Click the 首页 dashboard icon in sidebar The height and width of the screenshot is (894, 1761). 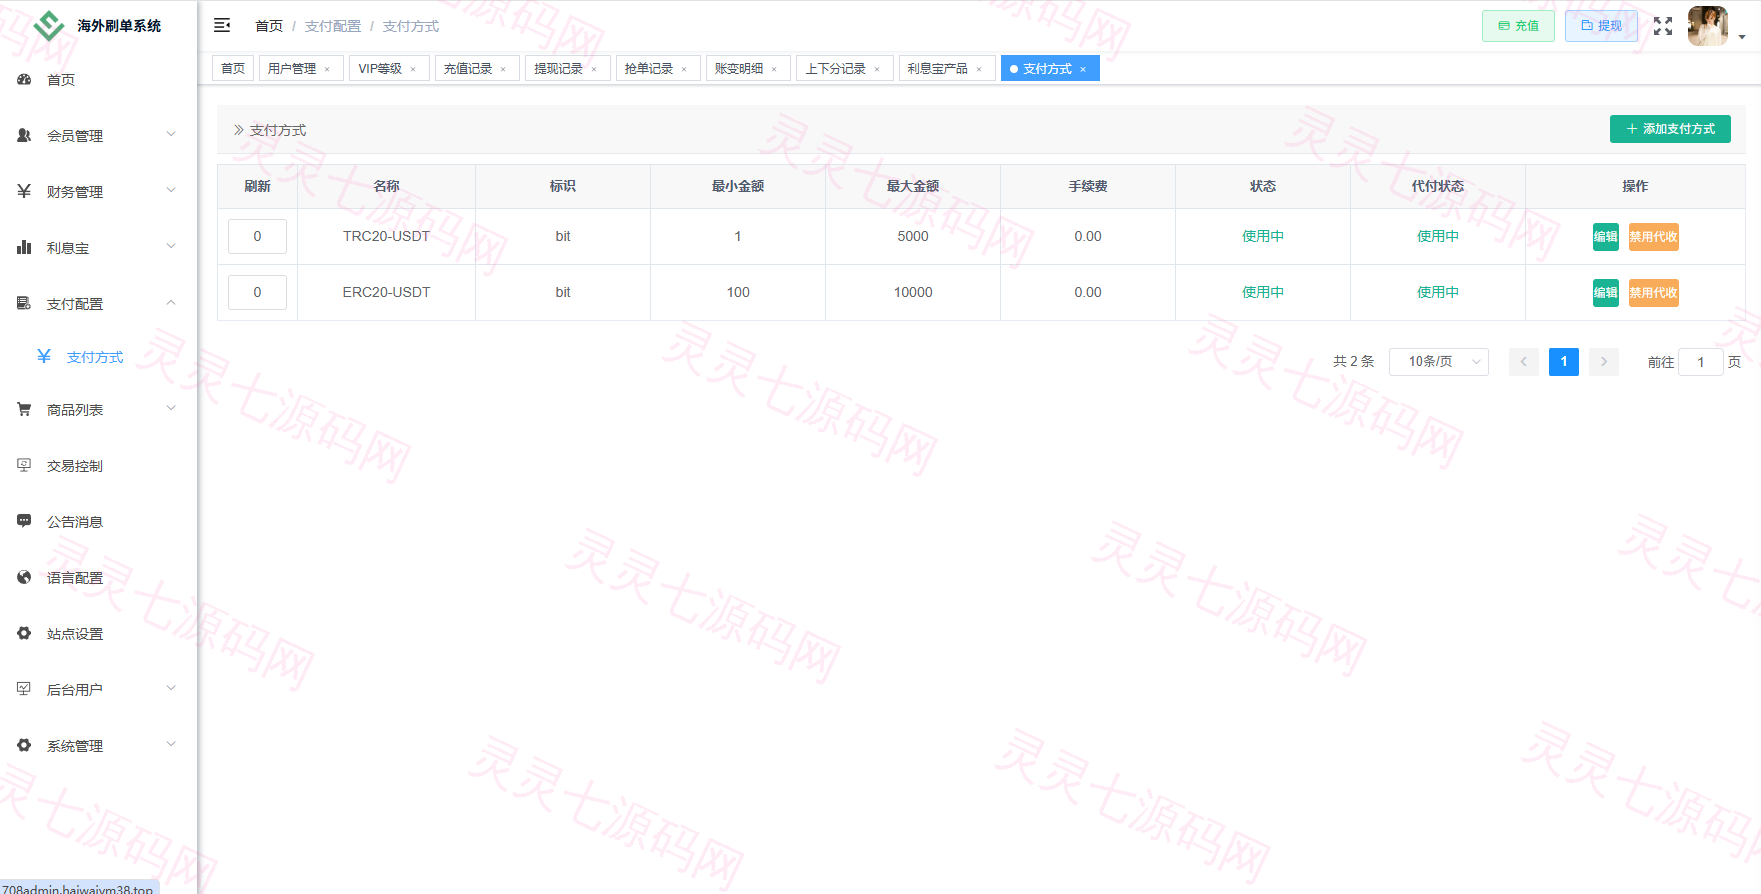pos(24,79)
